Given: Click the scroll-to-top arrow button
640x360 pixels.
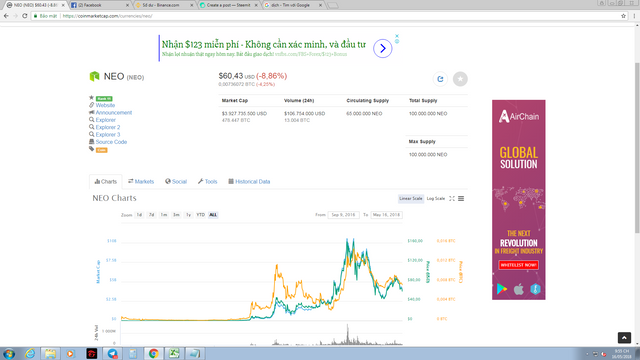Looking at the screenshot, I should coord(624,338).
